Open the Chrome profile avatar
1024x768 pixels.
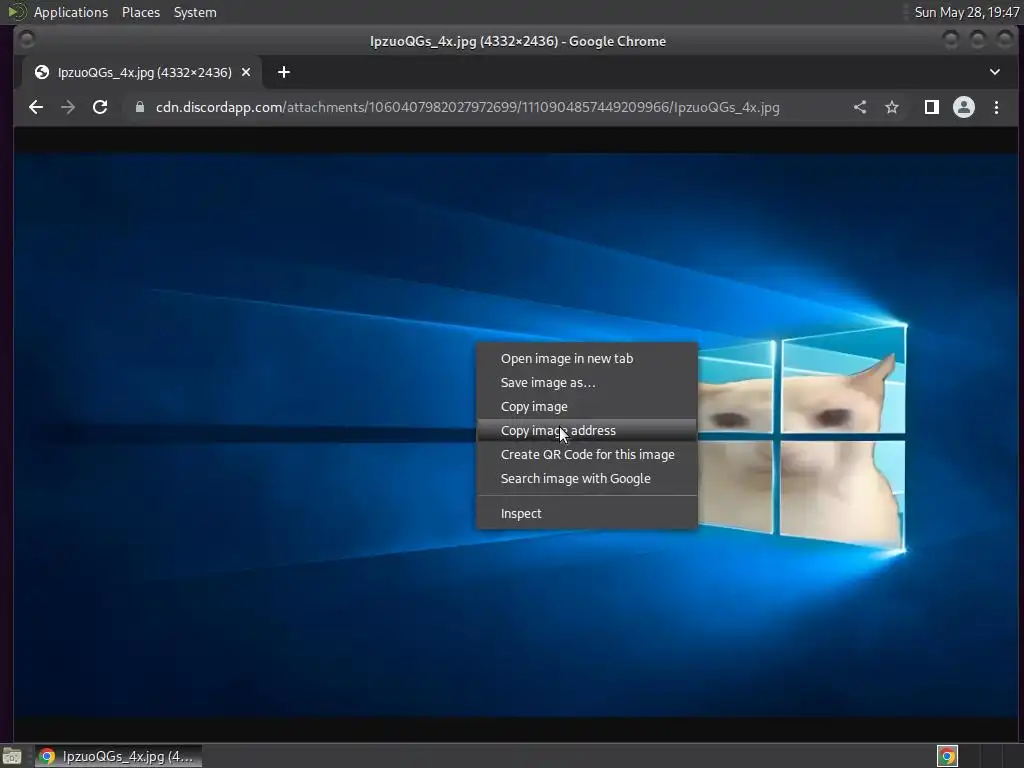coord(964,107)
